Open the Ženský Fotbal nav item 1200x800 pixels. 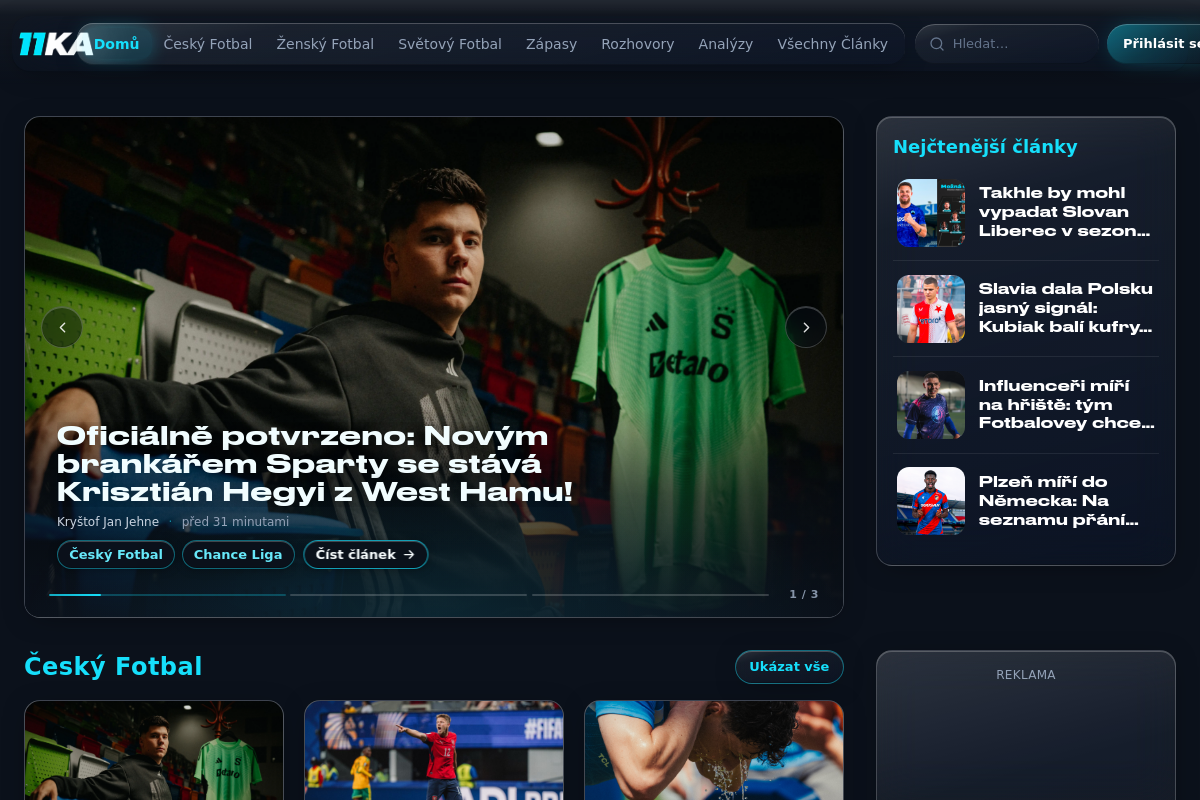click(325, 44)
